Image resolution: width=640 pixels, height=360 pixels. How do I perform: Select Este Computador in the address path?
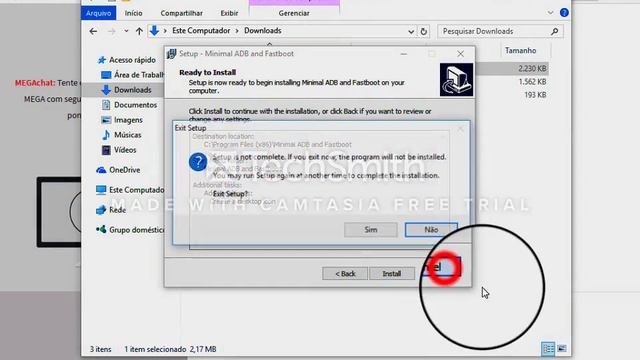[x=201, y=31]
